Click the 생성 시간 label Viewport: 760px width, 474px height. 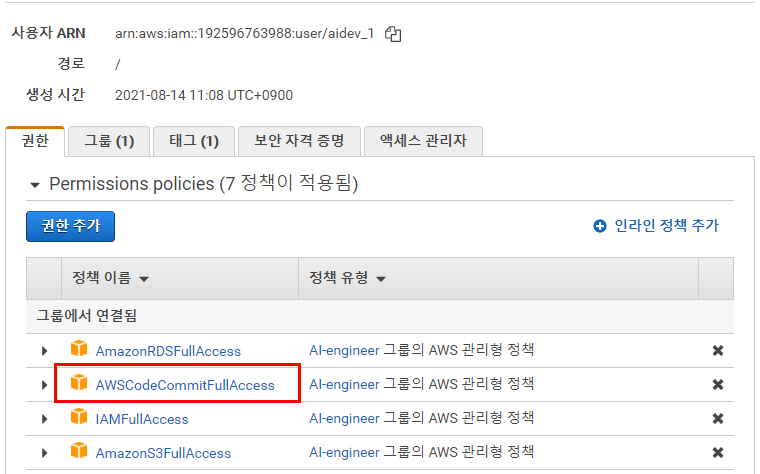coord(55,95)
